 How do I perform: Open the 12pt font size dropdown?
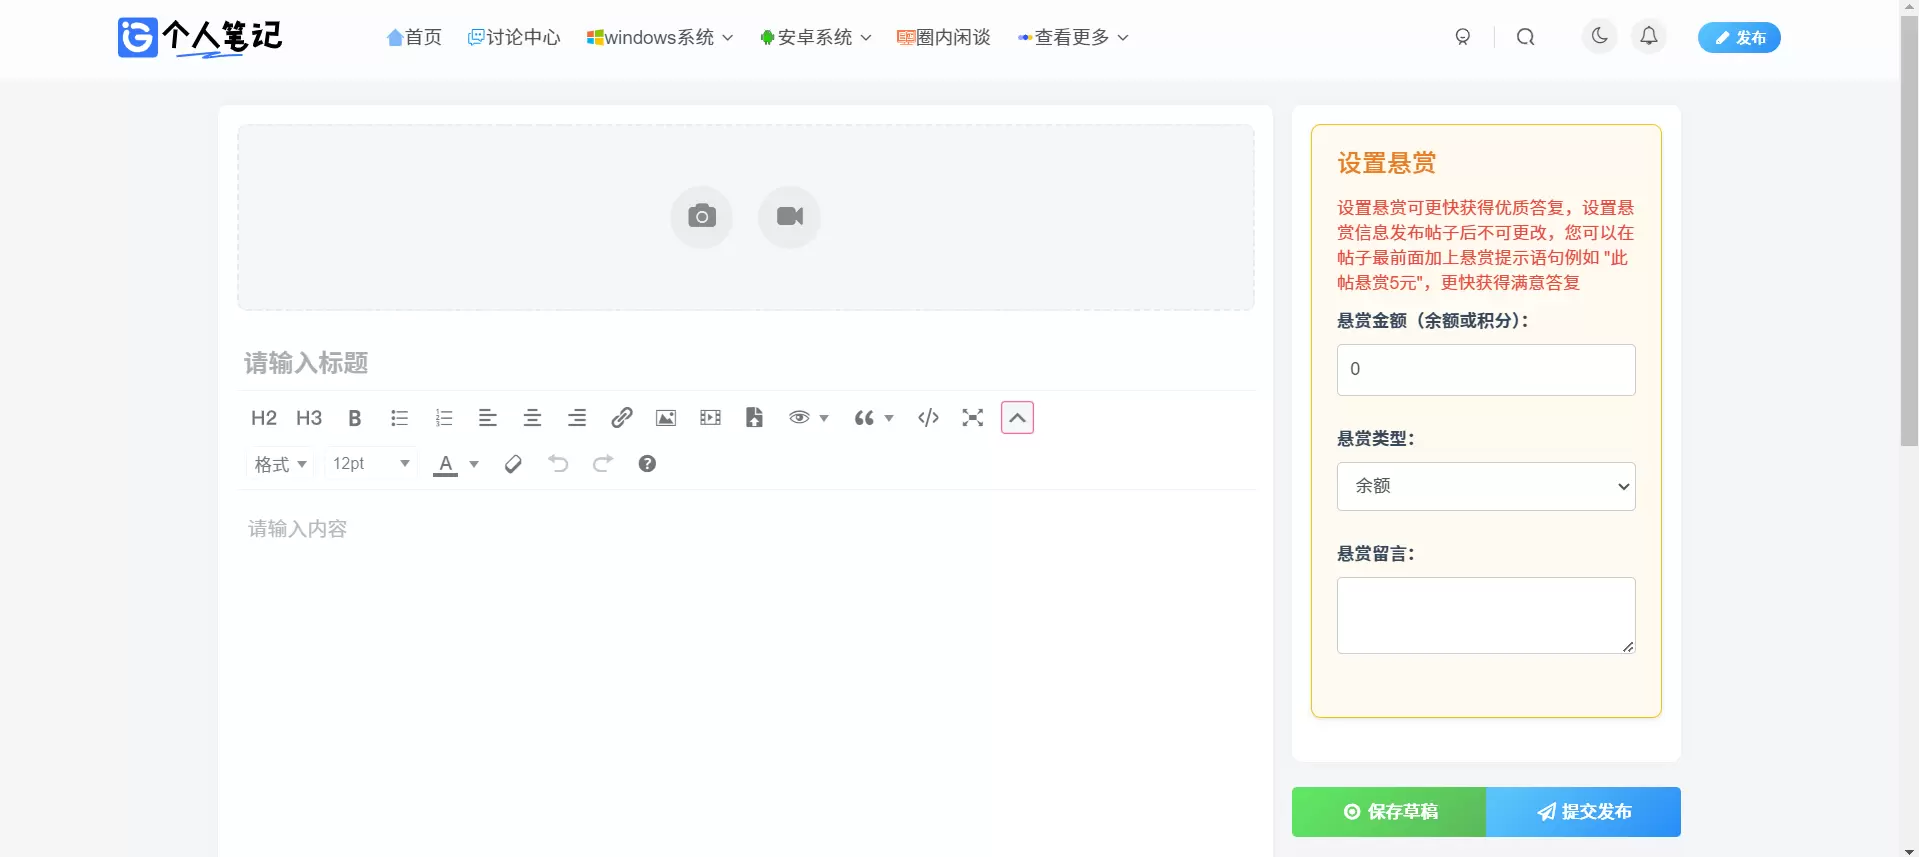[371, 464]
